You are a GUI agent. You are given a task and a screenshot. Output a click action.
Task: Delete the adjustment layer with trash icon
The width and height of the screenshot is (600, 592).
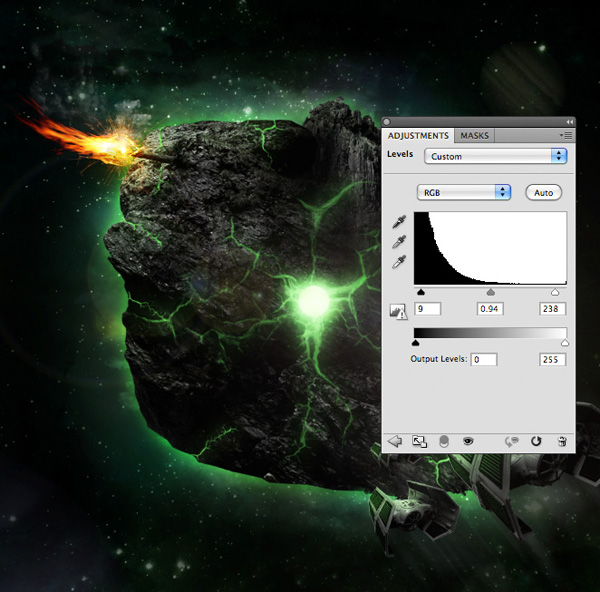[562, 440]
